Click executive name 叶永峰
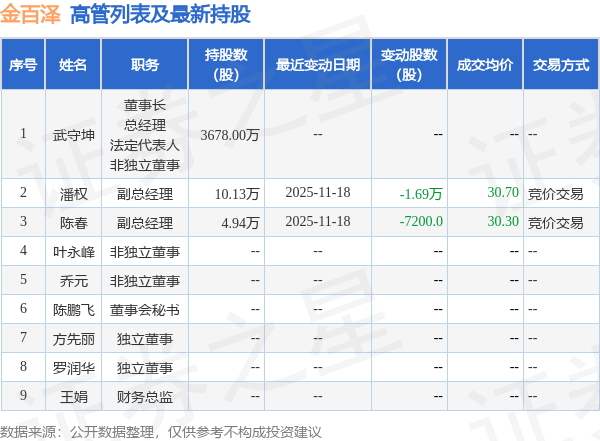Viewport: 600px width, 441px height. pyautogui.click(x=73, y=252)
